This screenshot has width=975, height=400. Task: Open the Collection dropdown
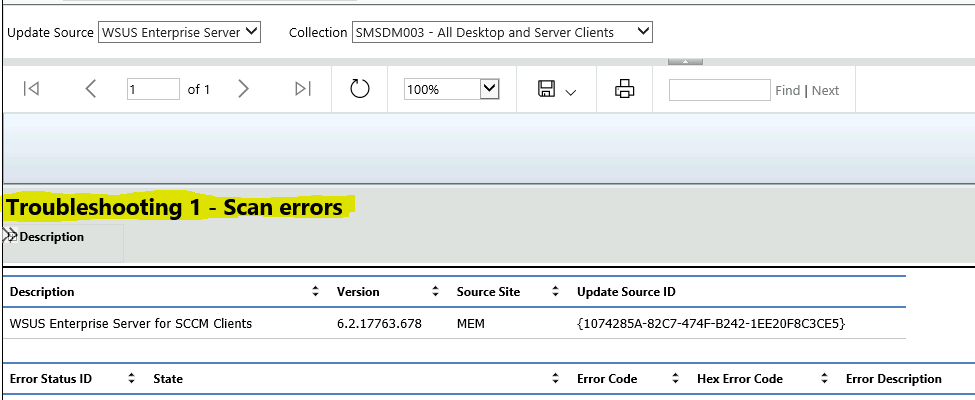pyautogui.click(x=502, y=32)
